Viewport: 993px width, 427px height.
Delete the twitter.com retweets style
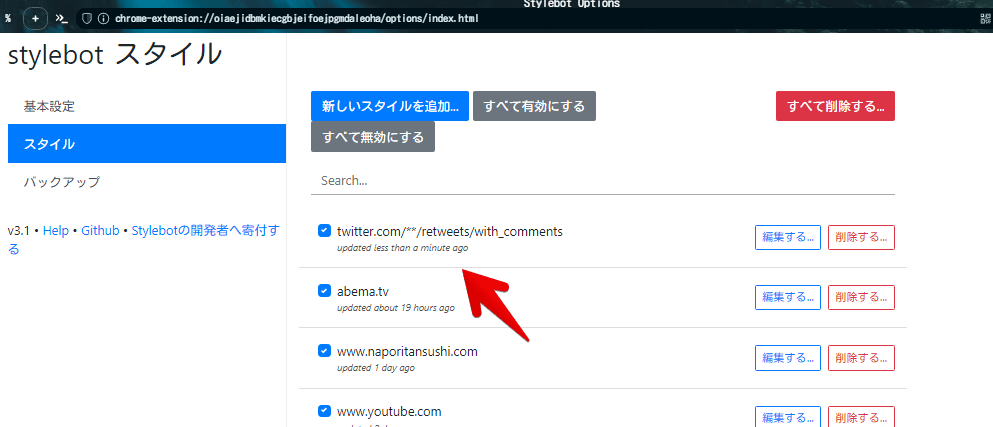click(x=861, y=238)
